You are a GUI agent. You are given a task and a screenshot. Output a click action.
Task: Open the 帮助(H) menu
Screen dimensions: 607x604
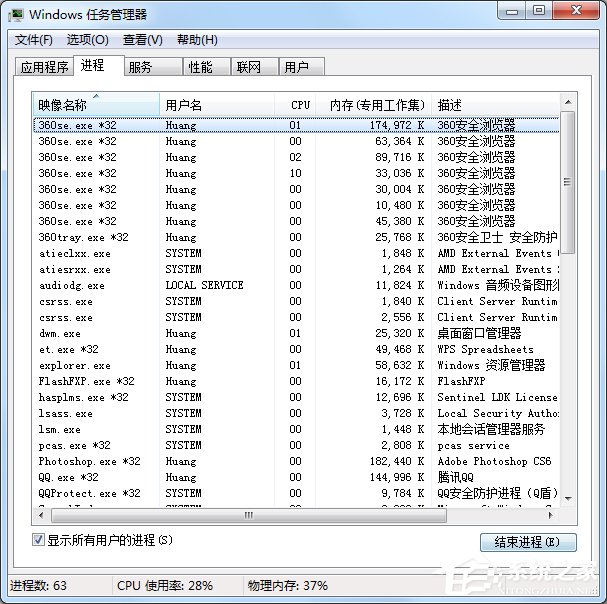pos(197,39)
